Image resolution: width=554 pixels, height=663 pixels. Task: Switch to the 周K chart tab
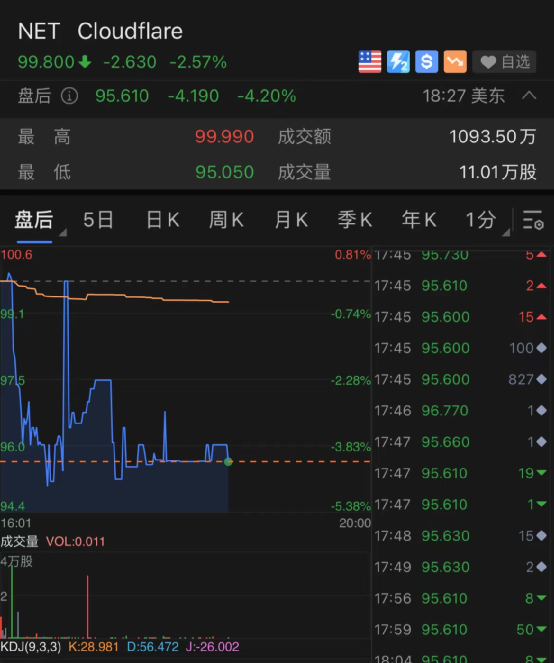(226, 220)
